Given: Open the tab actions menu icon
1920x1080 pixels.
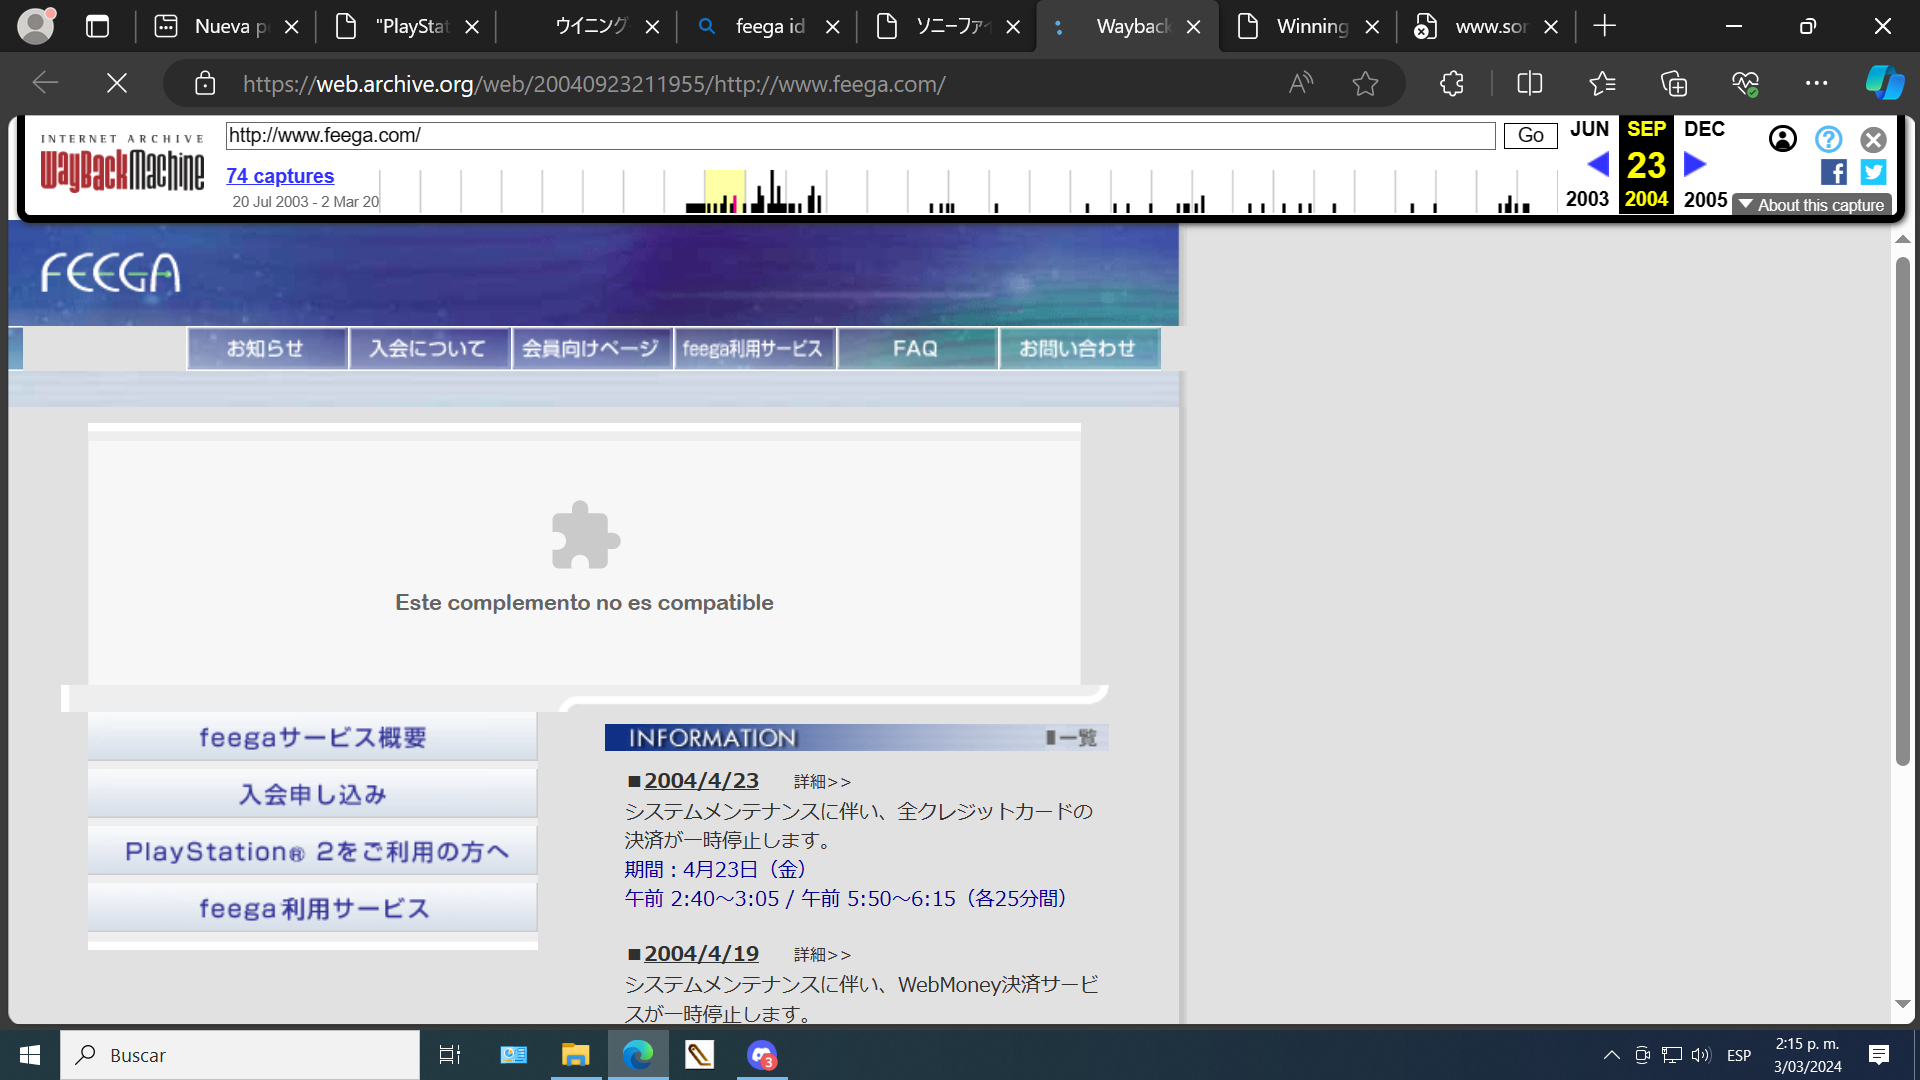Looking at the screenshot, I should (x=97, y=27).
